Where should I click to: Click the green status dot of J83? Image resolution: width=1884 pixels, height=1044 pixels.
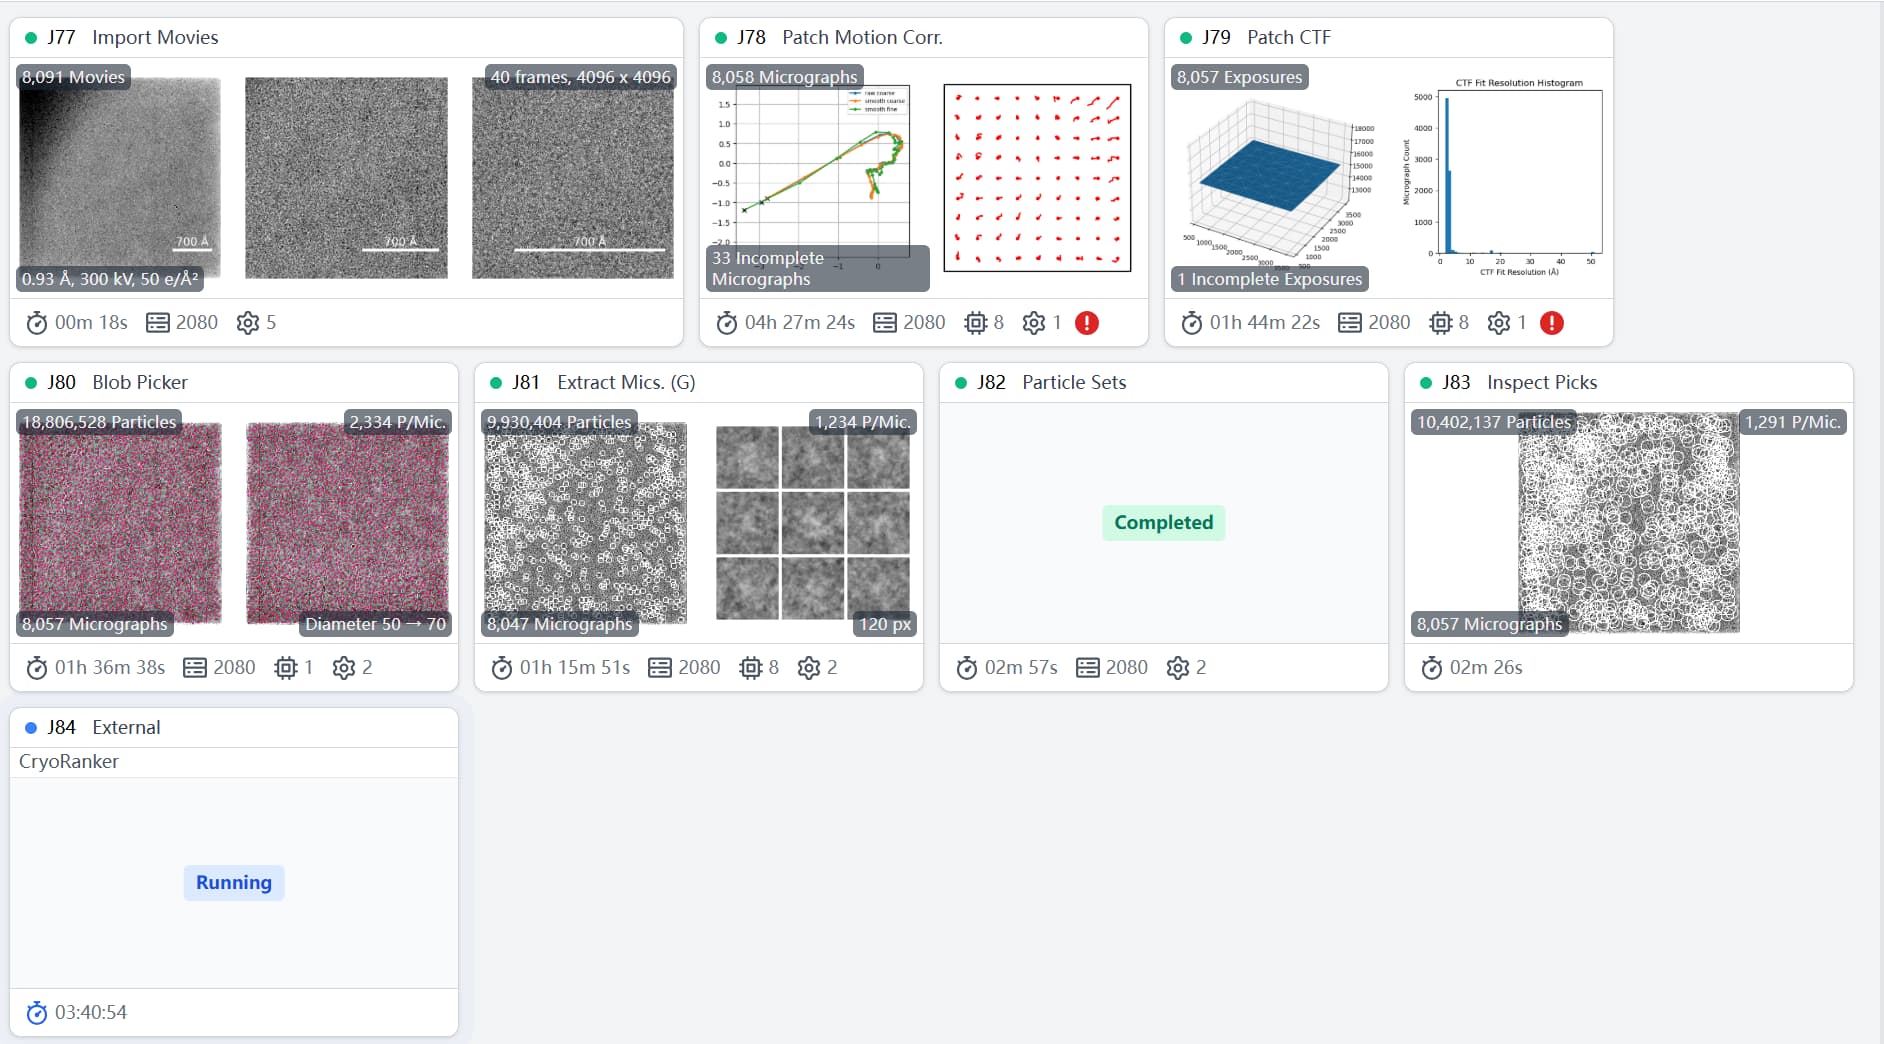coord(1426,383)
